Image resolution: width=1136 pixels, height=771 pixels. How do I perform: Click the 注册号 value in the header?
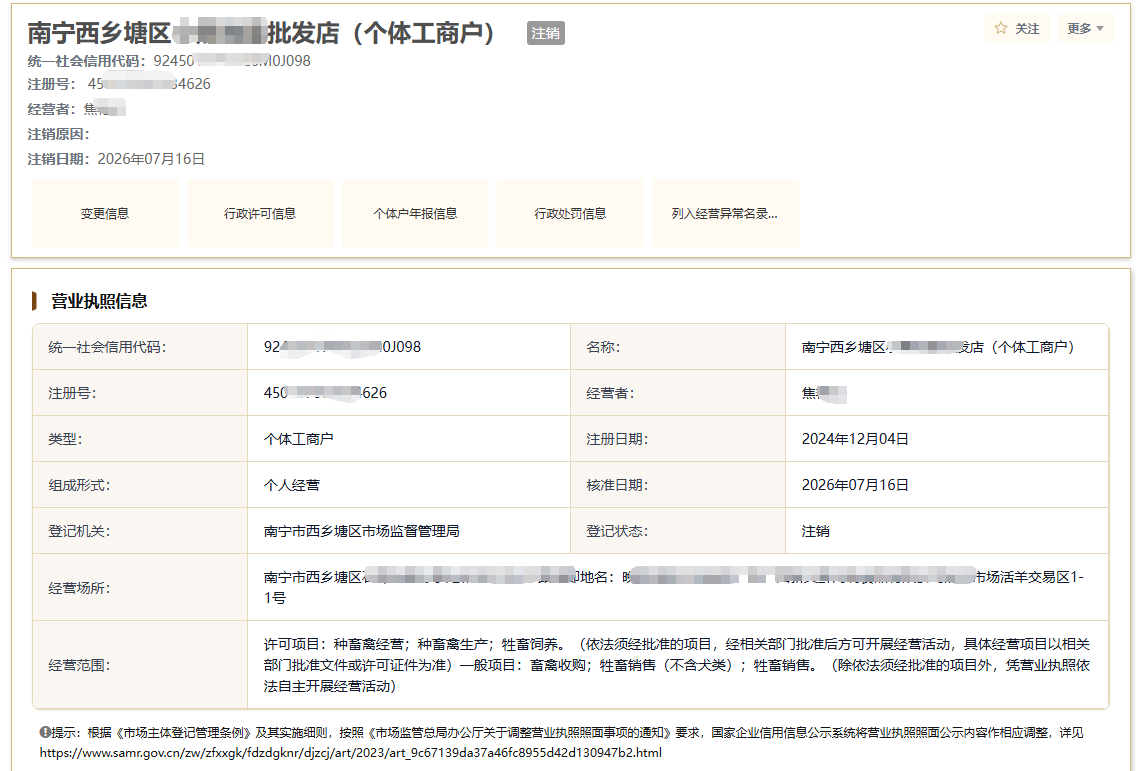coord(149,84)
